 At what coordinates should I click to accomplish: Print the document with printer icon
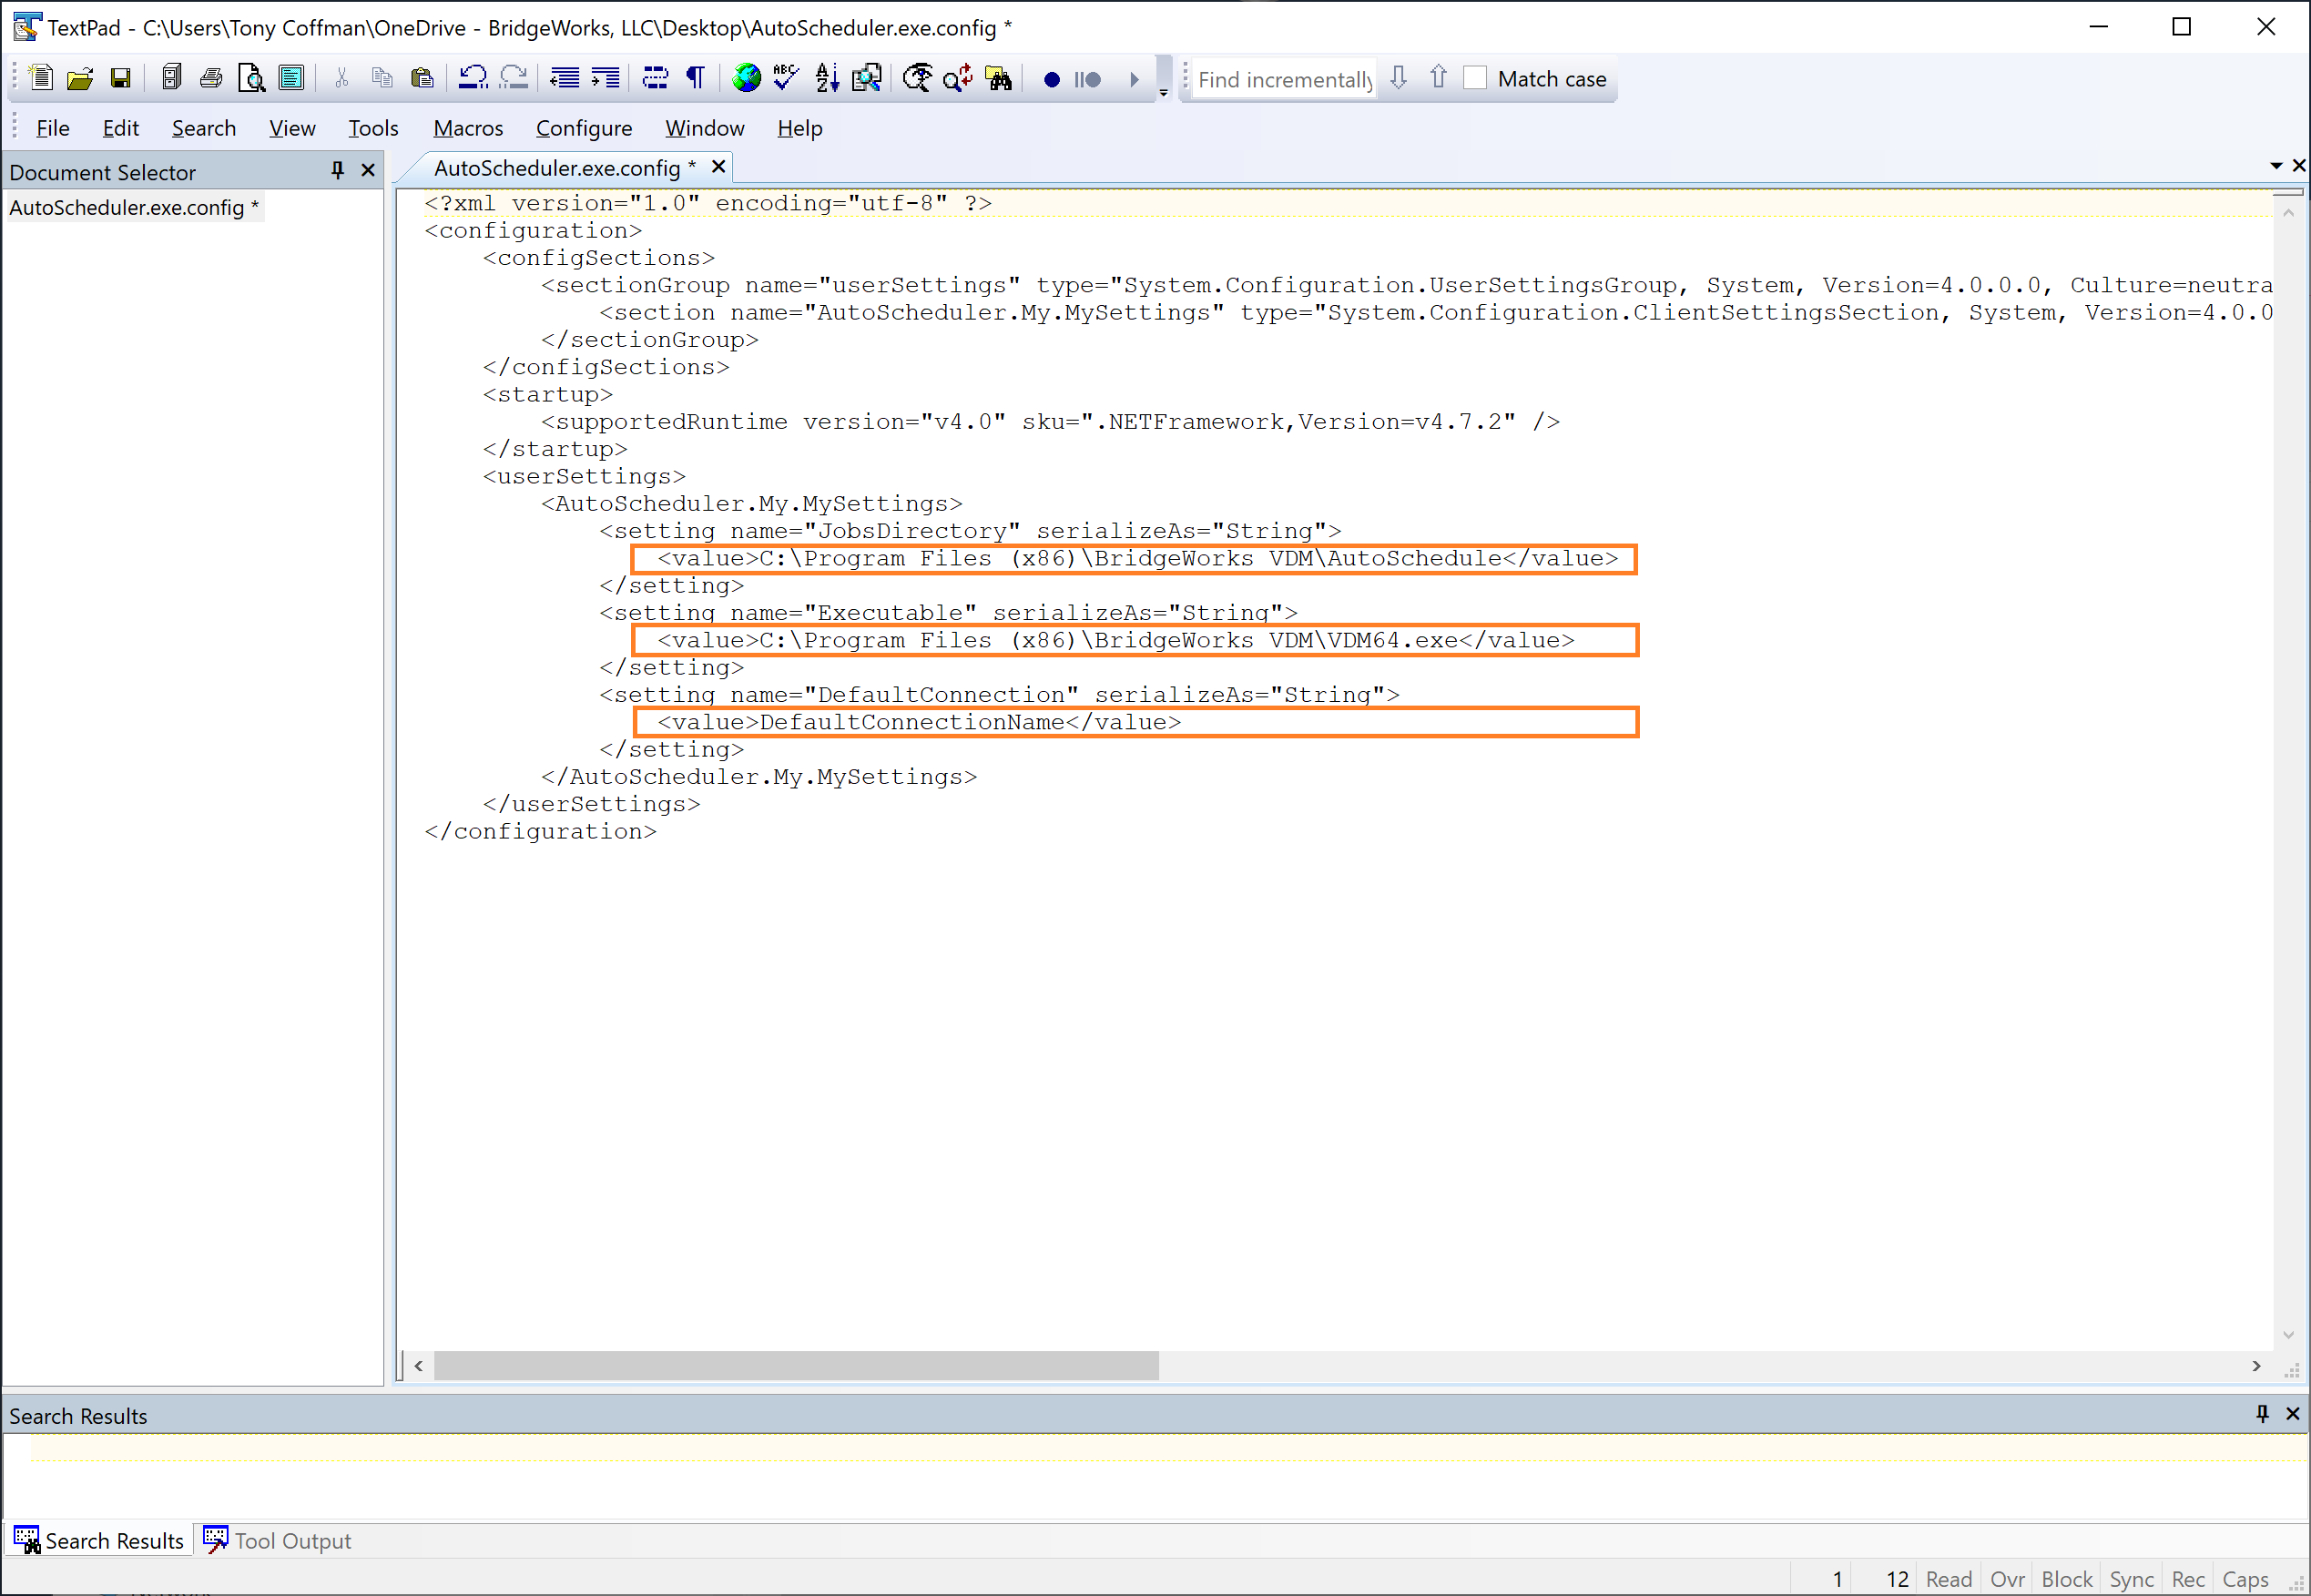tap(211, 78)
